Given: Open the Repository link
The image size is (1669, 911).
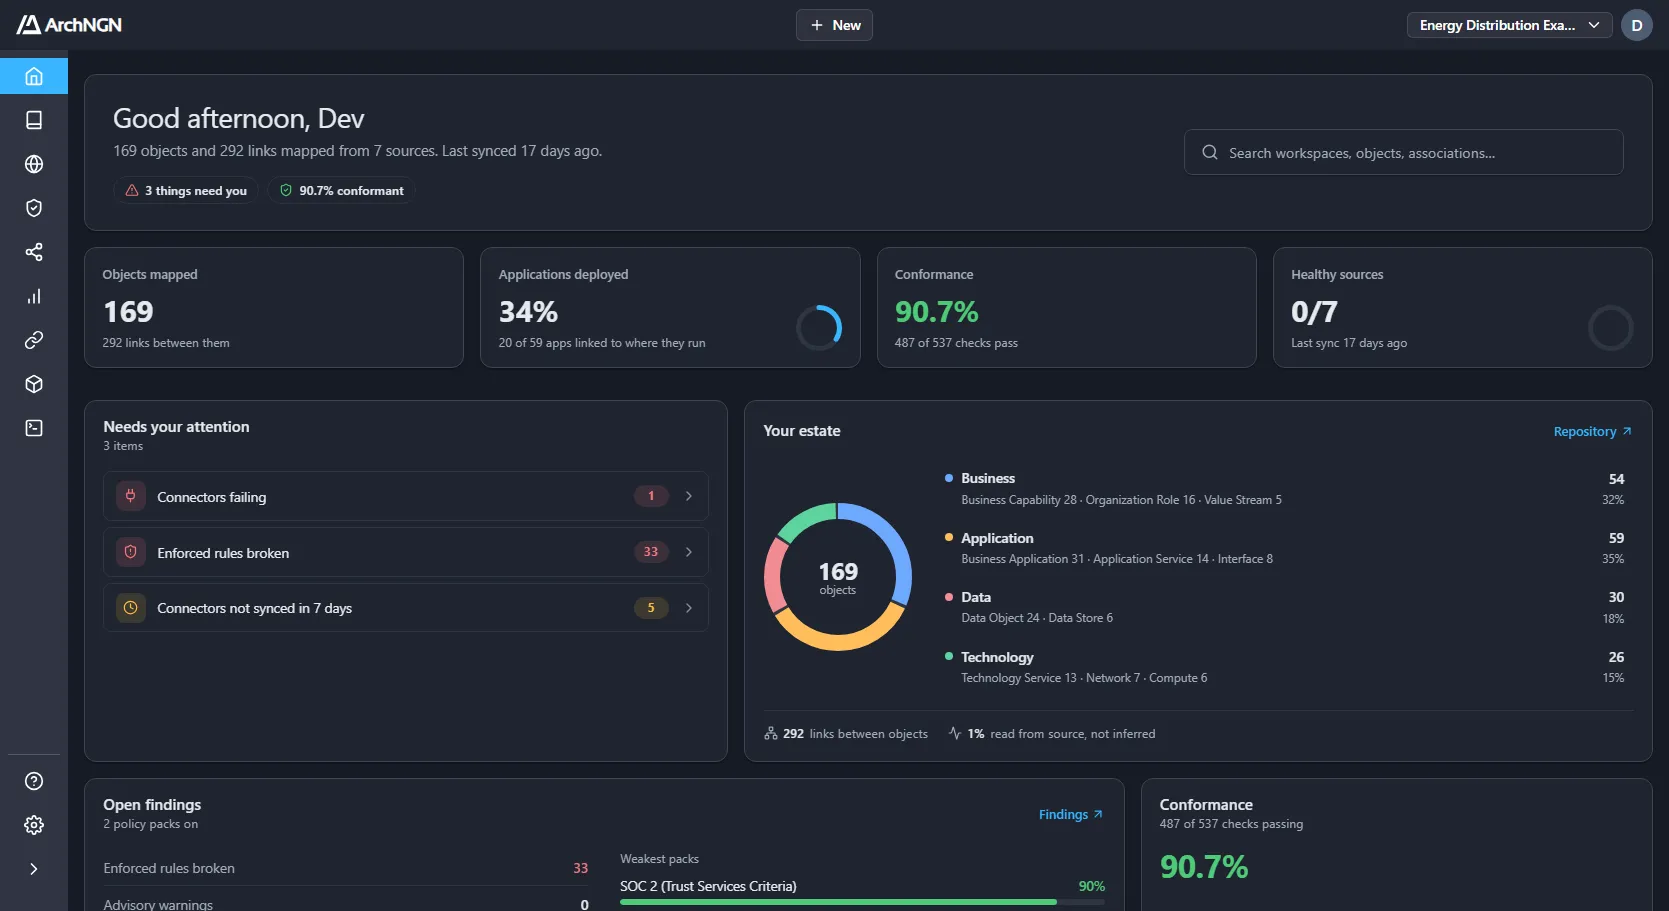Looking at the screenshot, I should (1592, 432).
